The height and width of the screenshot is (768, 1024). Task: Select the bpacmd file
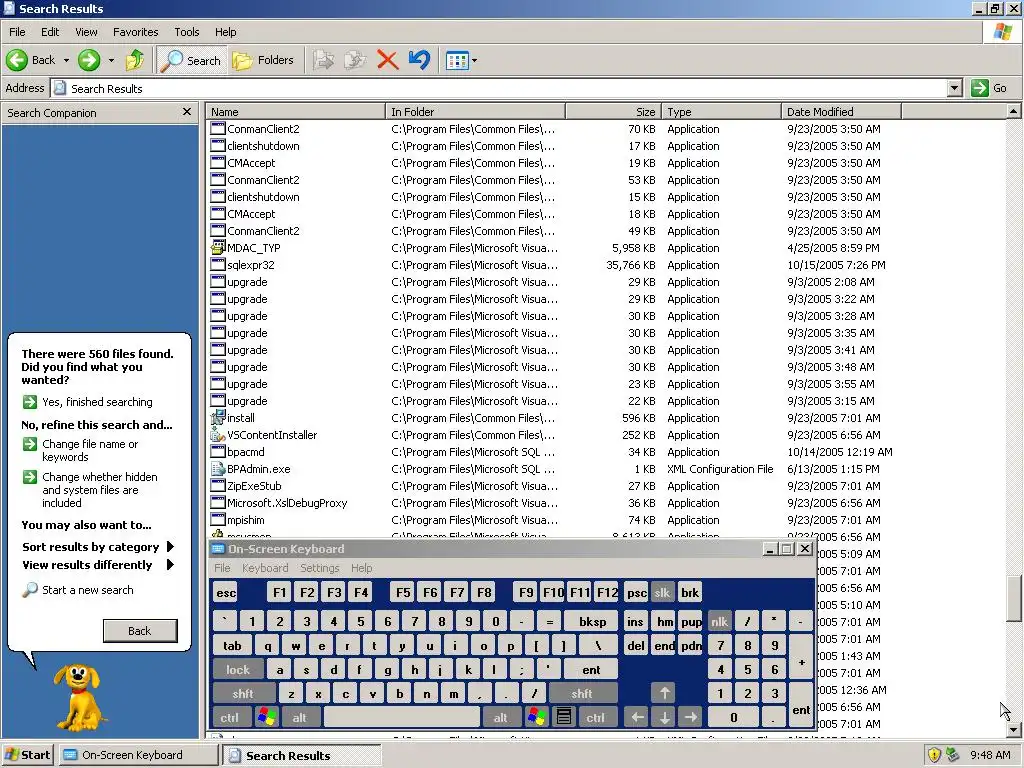coord(246,452)
